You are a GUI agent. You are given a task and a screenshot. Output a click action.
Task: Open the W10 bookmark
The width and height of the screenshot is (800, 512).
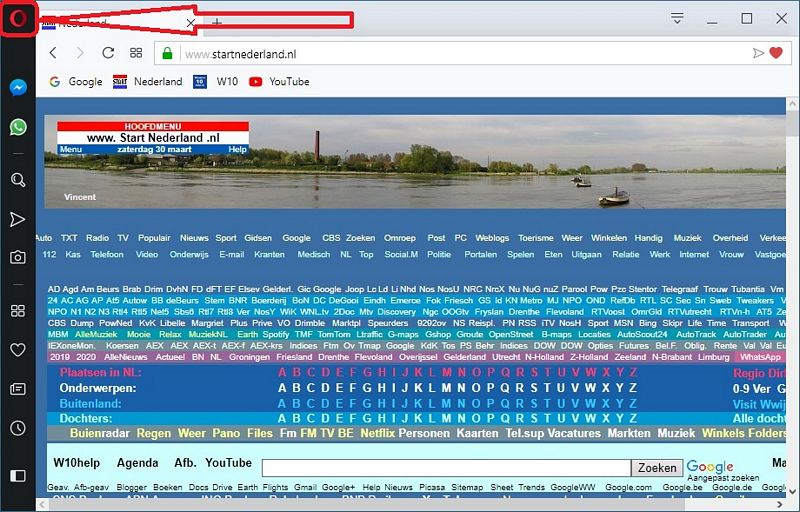tap(216, 82)
